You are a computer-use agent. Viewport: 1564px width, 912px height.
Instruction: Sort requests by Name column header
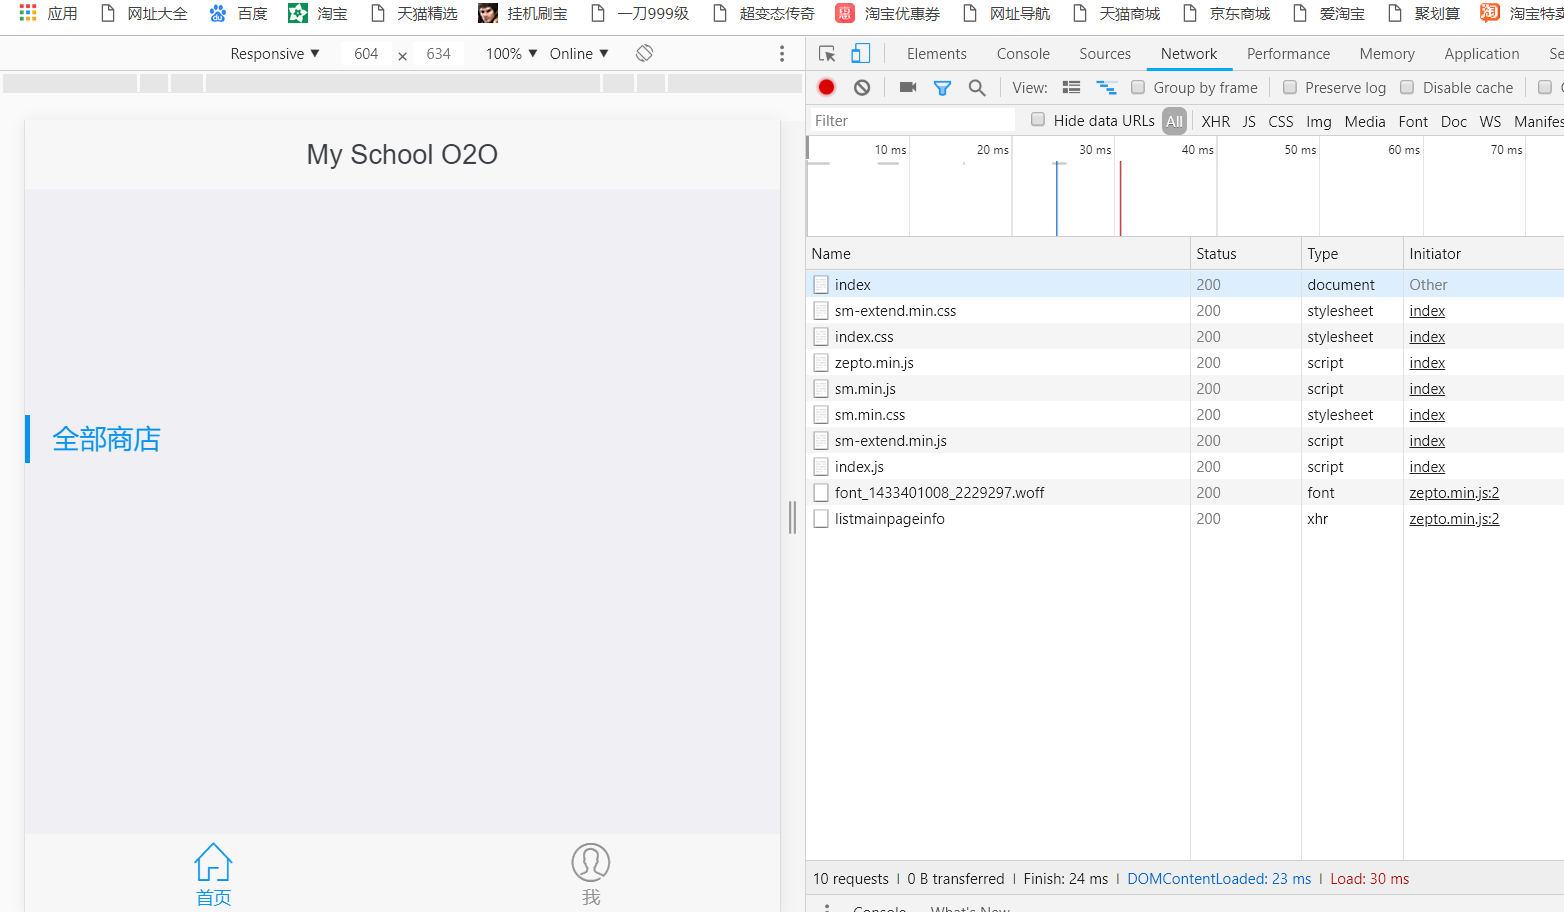point(998,254)
